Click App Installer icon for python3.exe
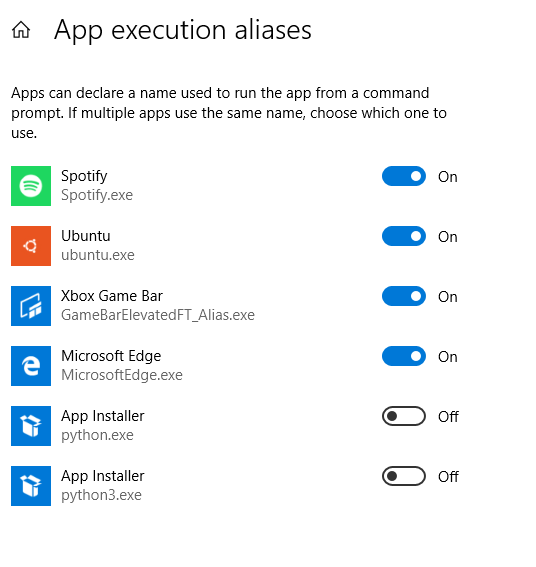The width and height of the screenshot is (536, 567). [x=31, y=486]
